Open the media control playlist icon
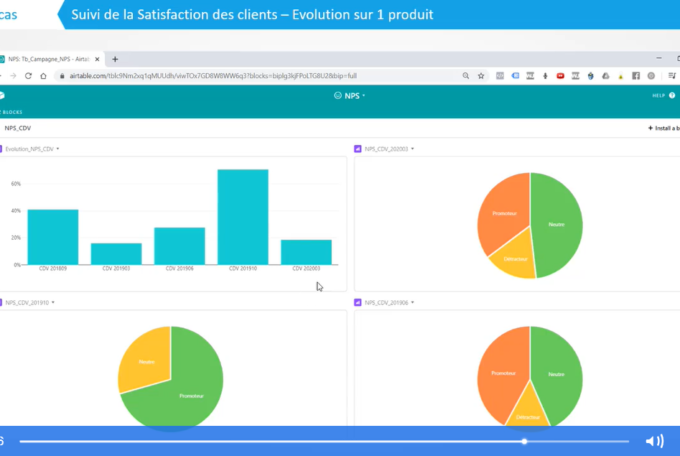This screenshot has height=456, width=680. coord(672,76)
